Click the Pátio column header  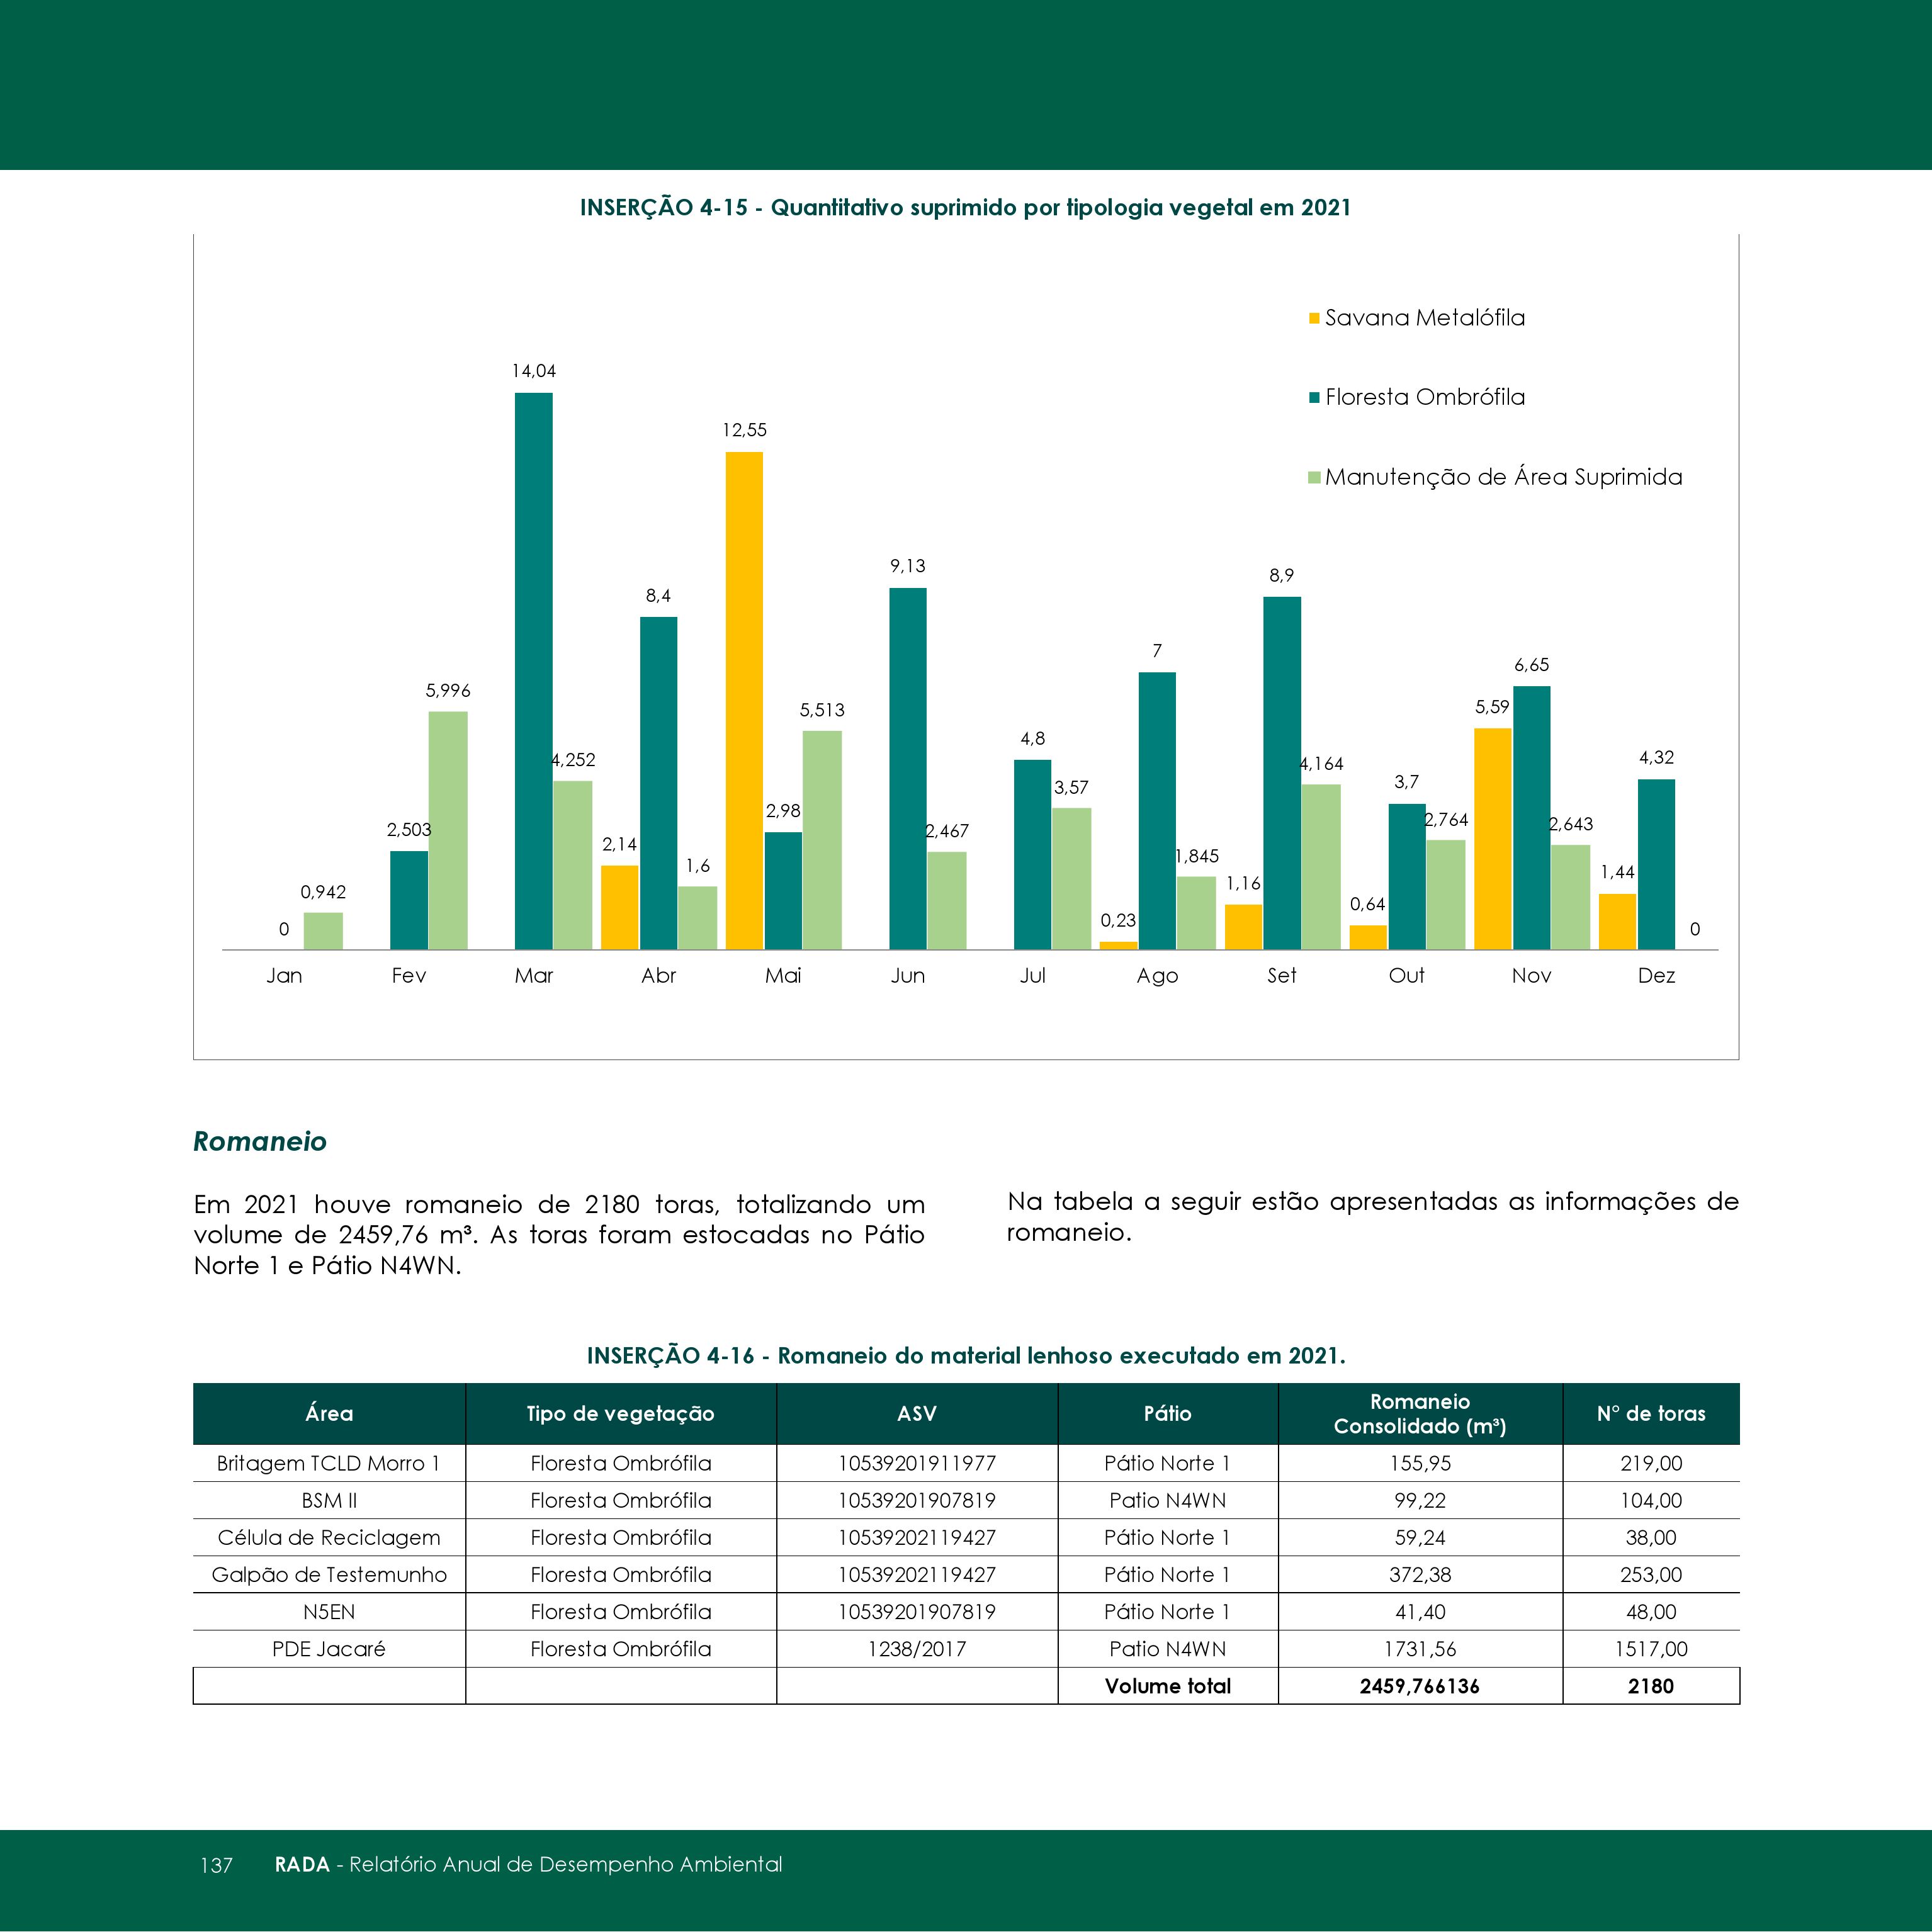1168,1413
